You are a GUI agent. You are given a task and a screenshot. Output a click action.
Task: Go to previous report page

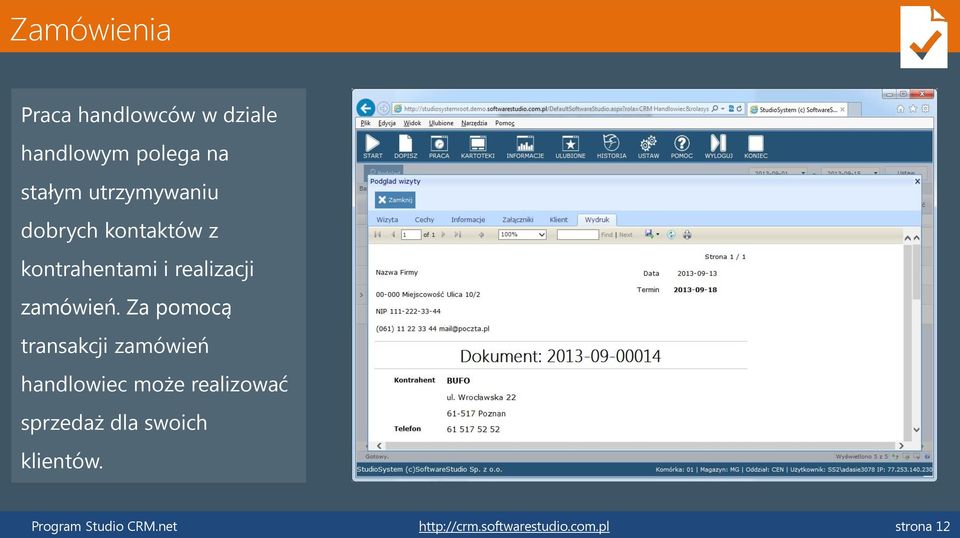pyautogui.click(x=393, y=234)
